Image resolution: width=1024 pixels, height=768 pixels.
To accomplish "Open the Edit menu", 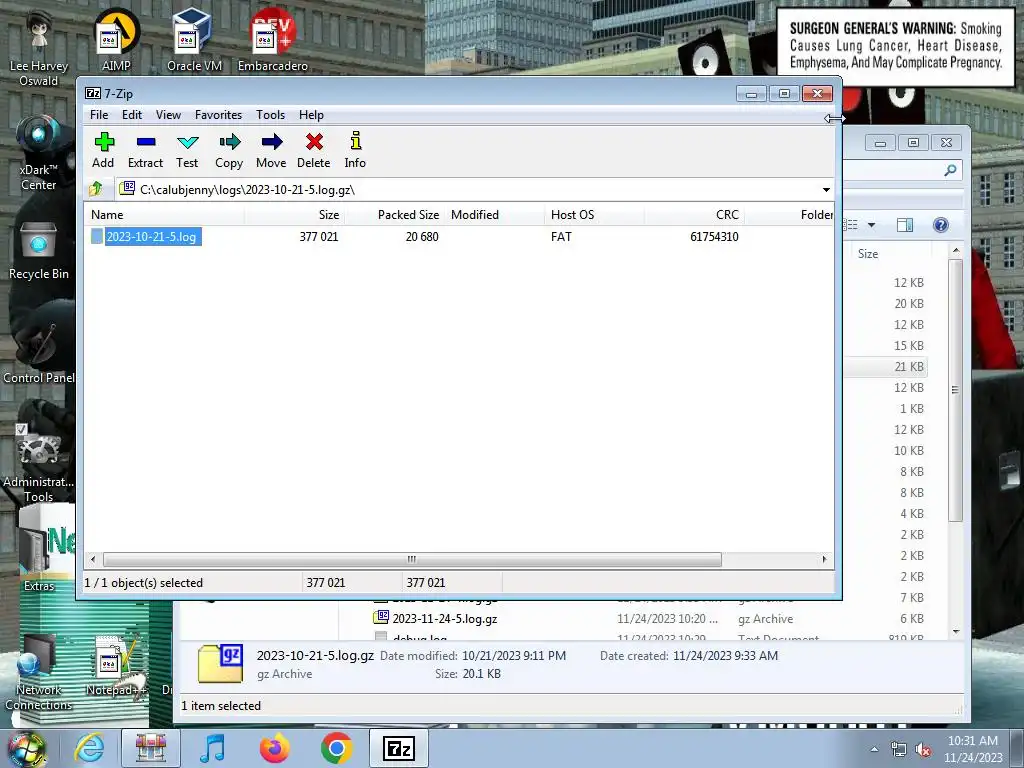I will point(132,115).
